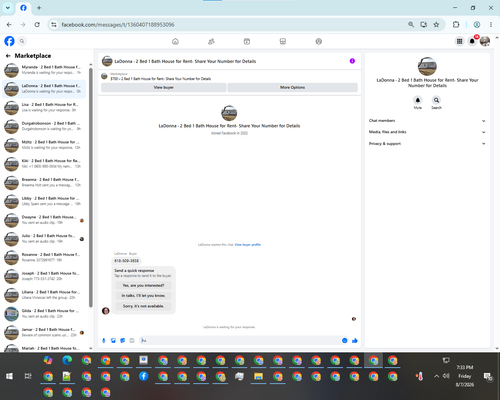Expand the Privacy & support section
The image size is (500, 400).
[427, 144]
